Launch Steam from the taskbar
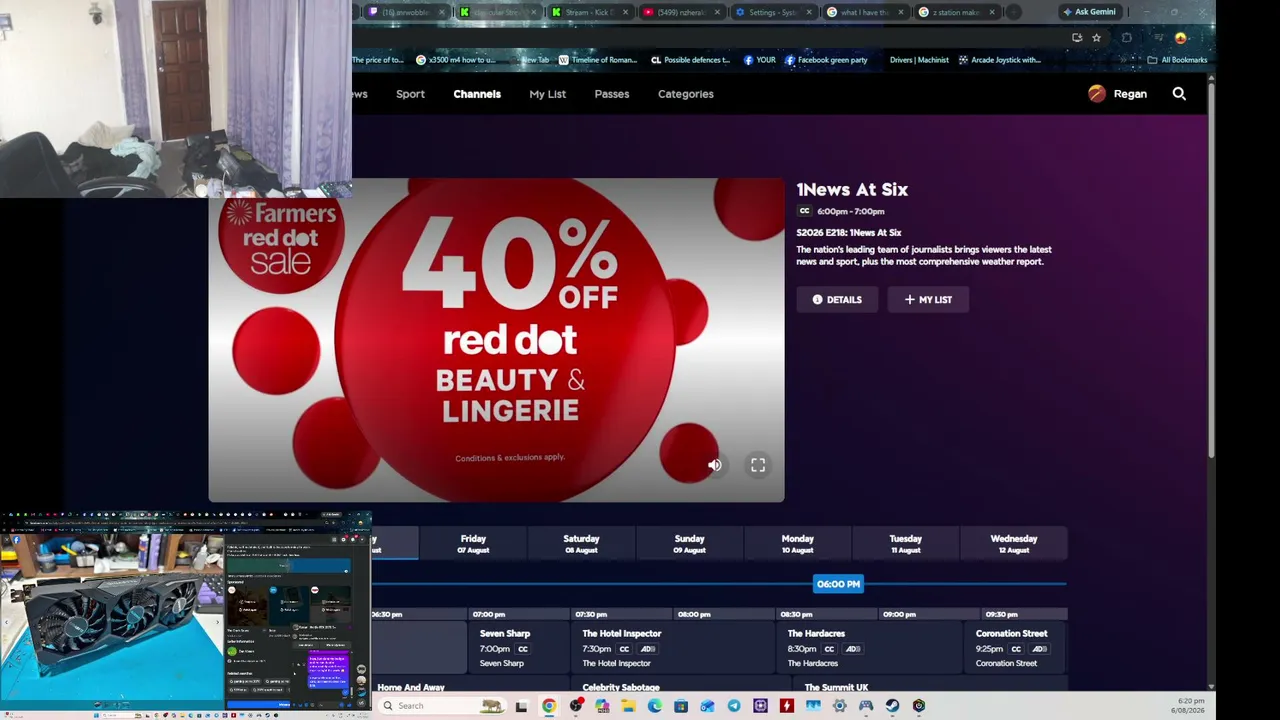 coord(892,706)
